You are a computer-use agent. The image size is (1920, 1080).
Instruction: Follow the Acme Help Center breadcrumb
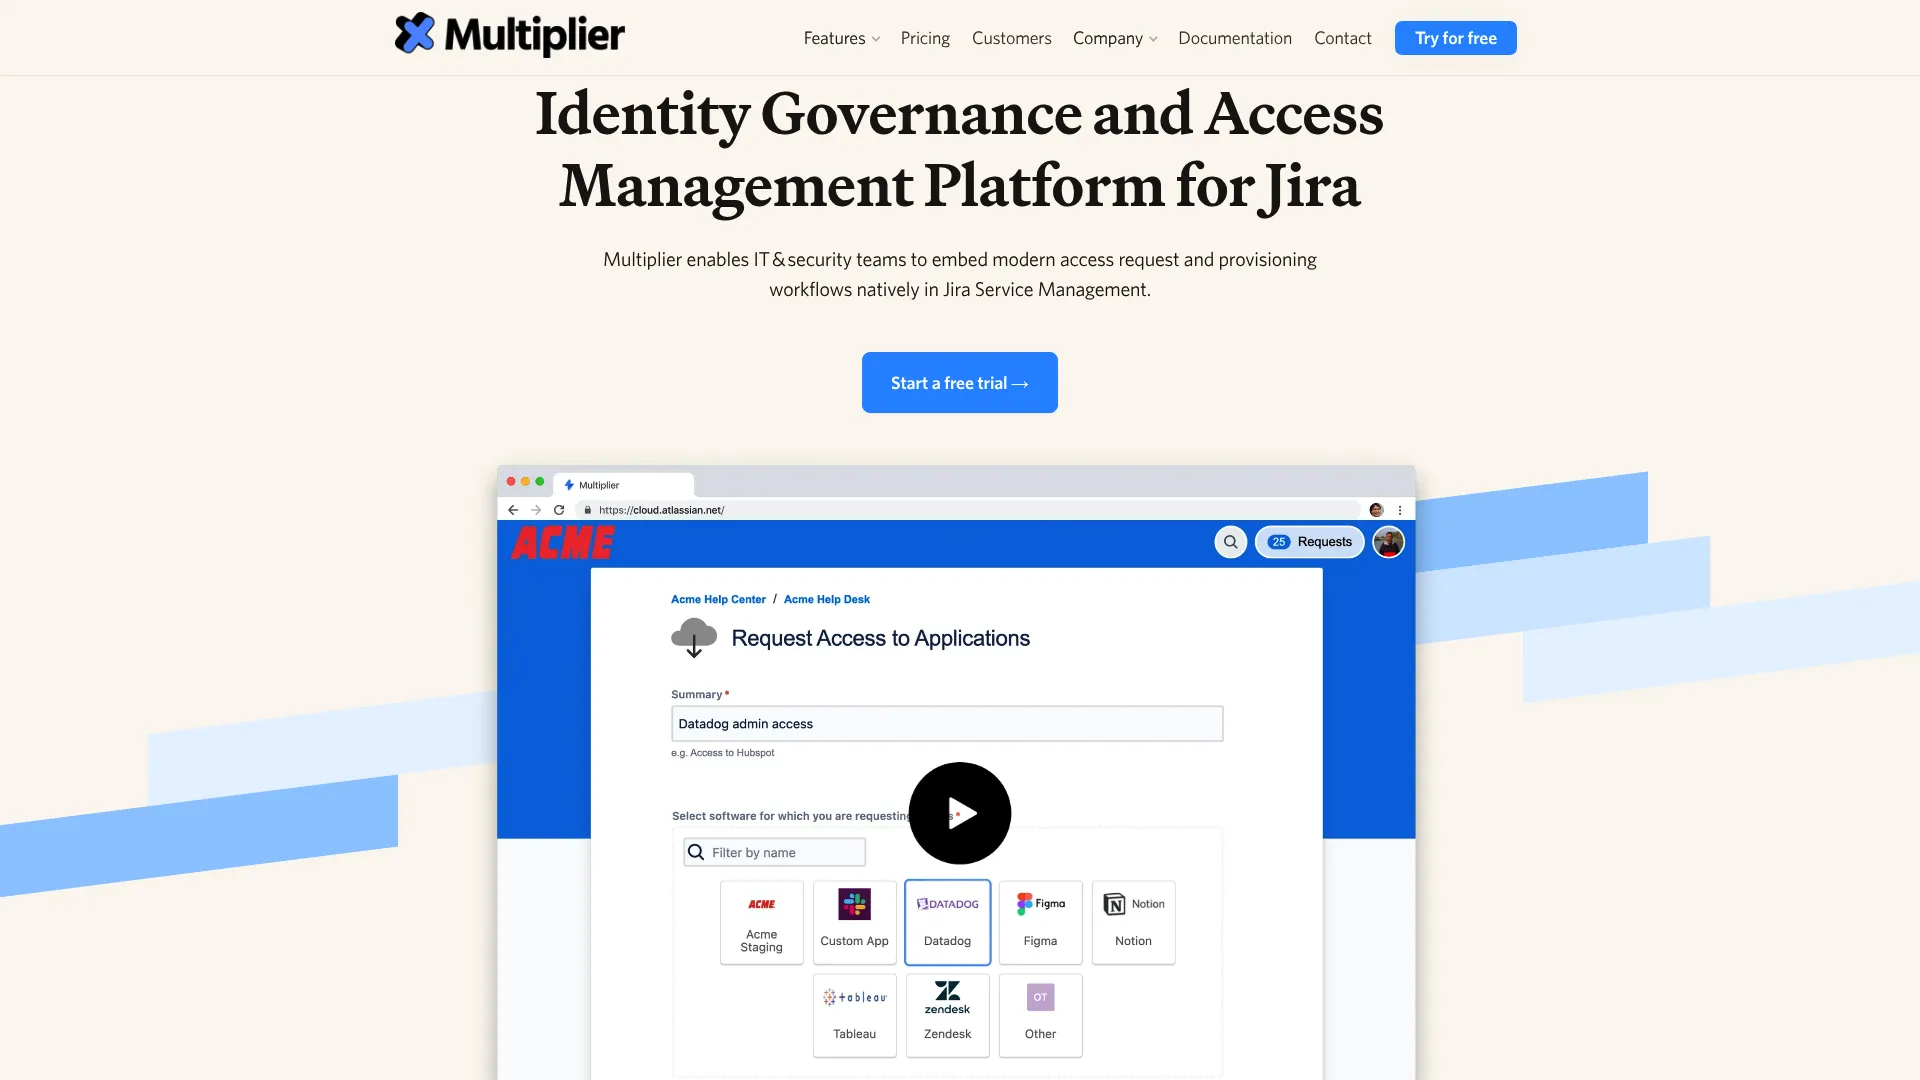(718, 600)
